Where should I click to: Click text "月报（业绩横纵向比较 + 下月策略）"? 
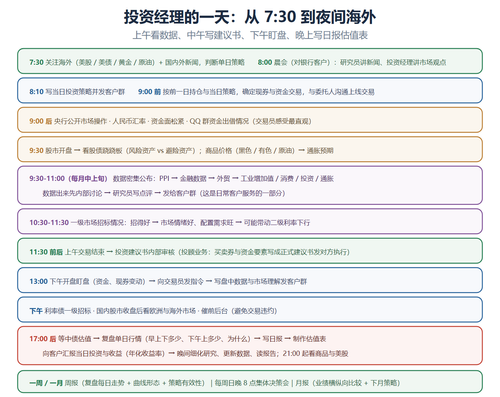tap(348, 383)
